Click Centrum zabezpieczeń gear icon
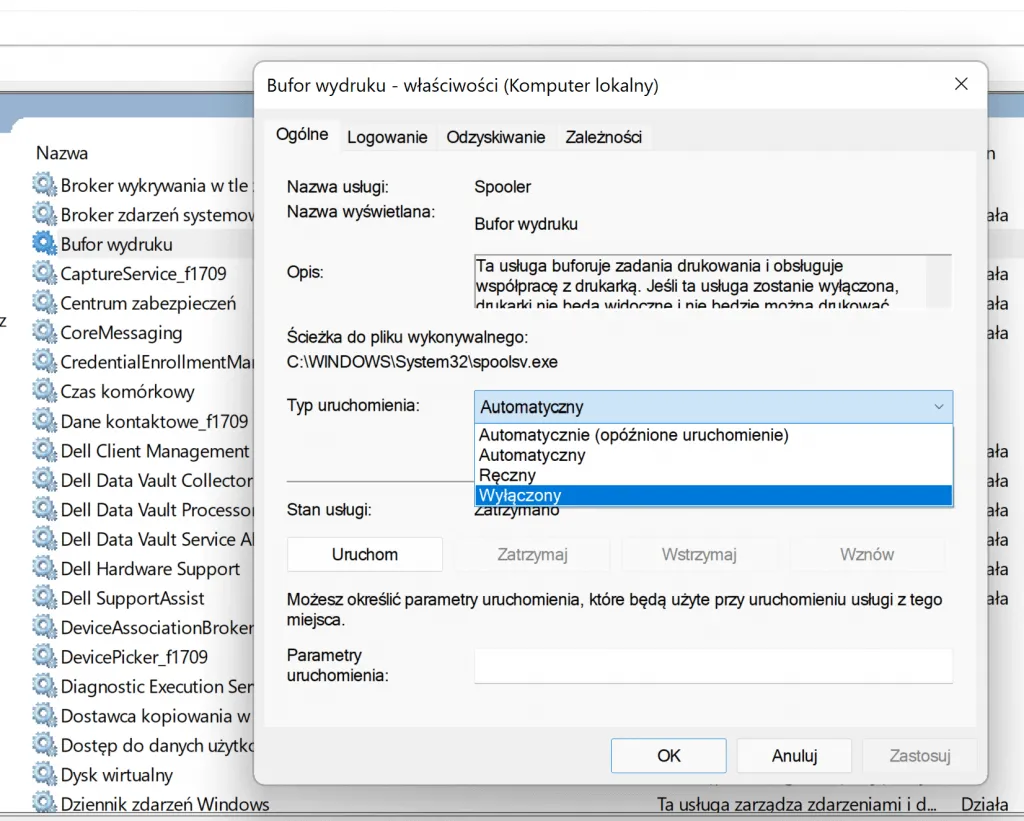 44,303
